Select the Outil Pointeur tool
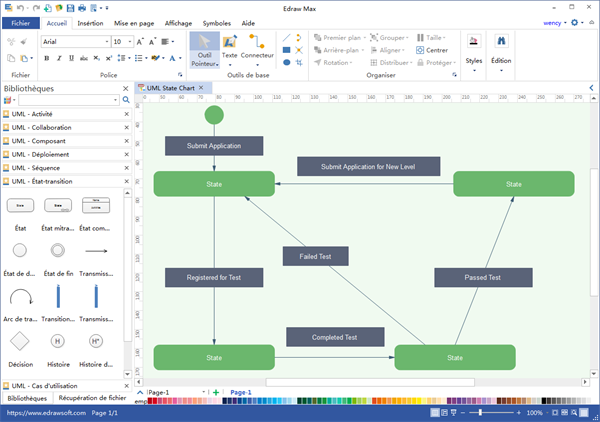600x422 pixels. coord(204,50)
